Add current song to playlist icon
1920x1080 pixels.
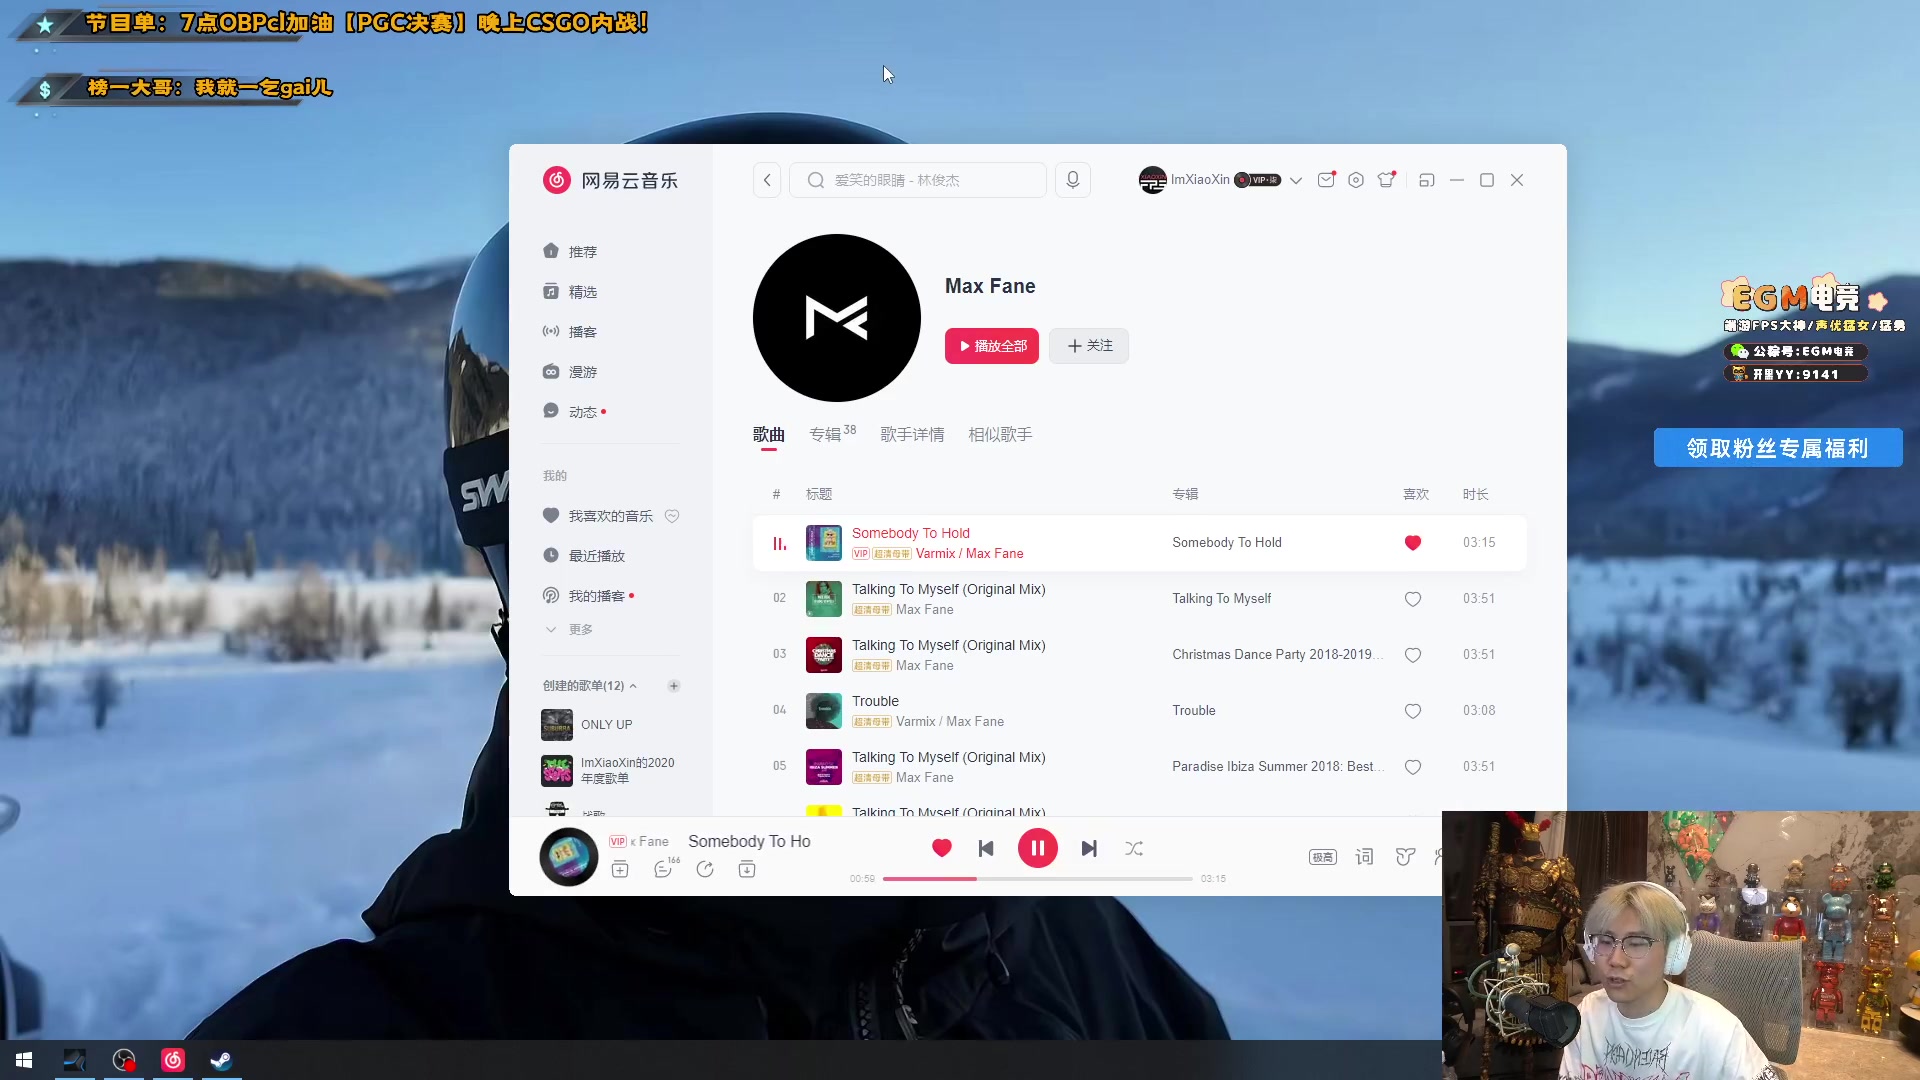620,869
